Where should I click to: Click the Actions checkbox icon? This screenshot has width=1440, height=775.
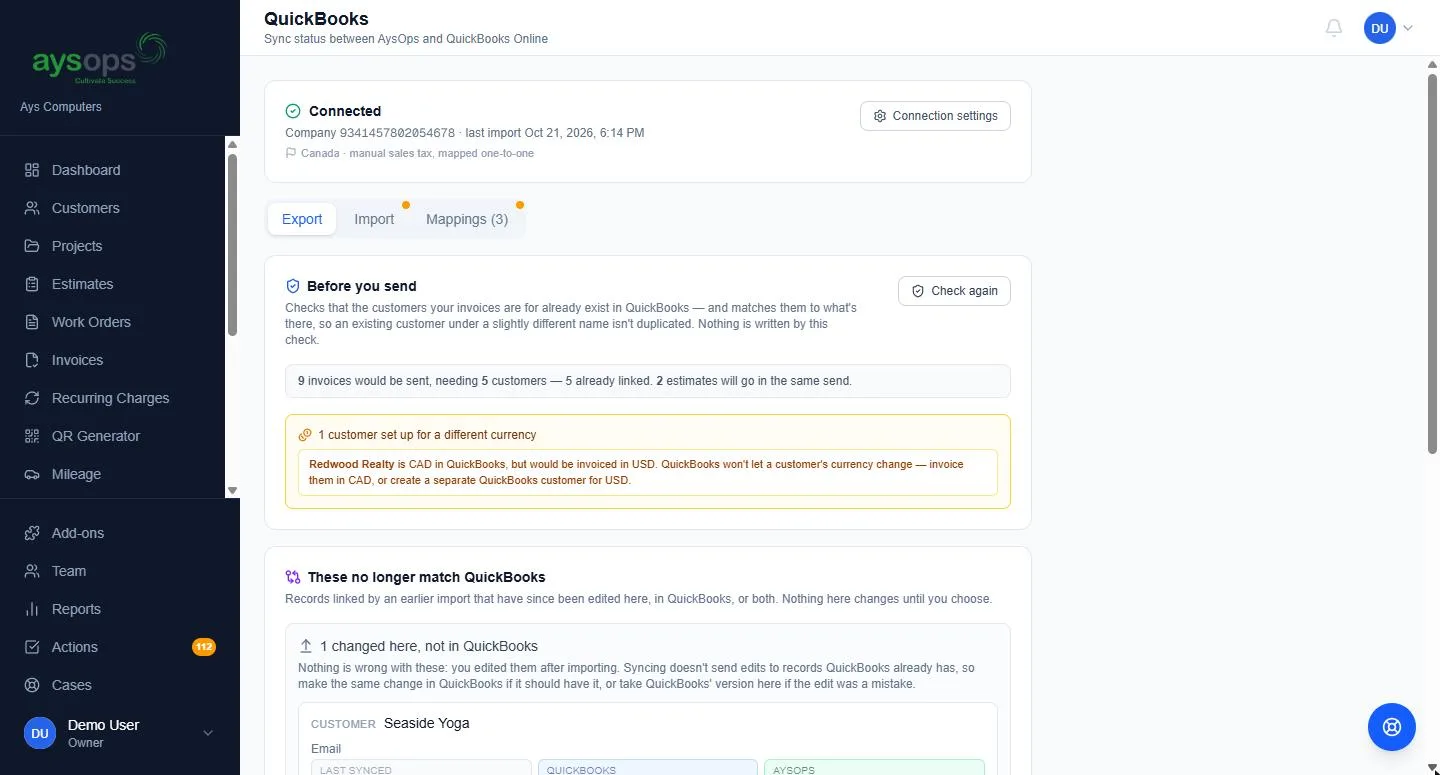click(x=32, y=647)
